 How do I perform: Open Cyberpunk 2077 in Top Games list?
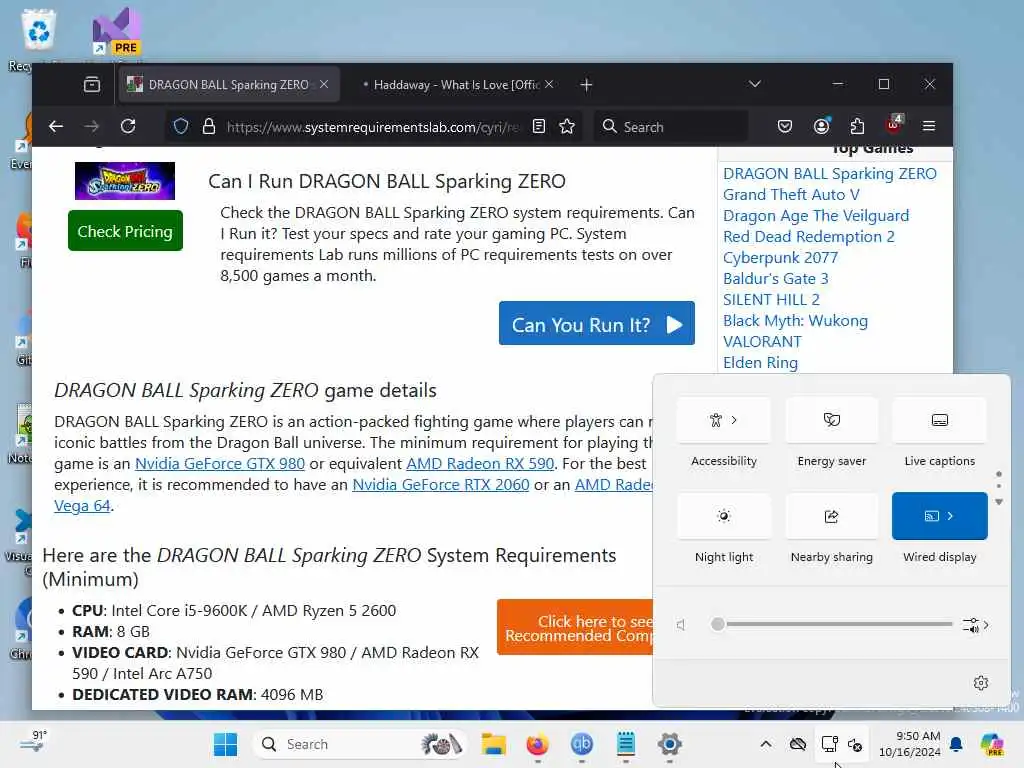(780, 257)
